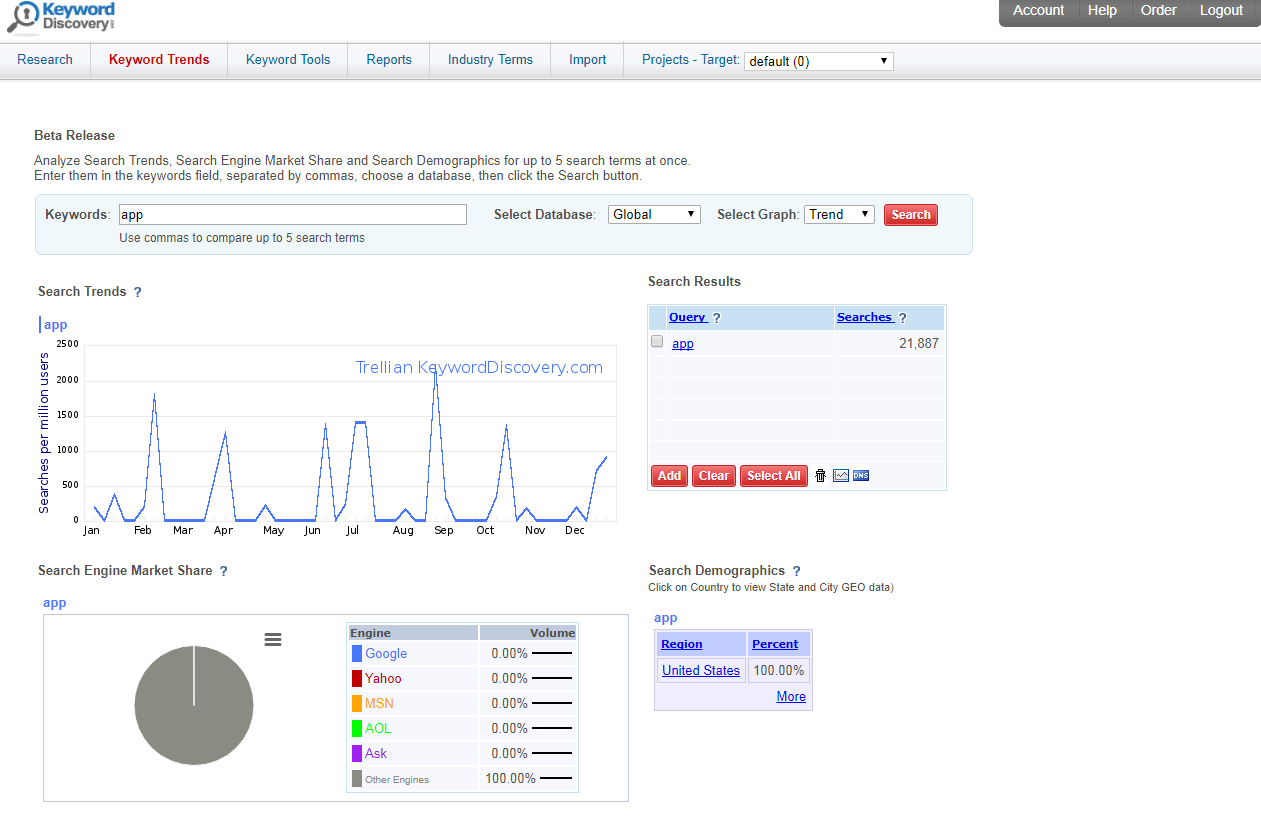Viewport: 1261px width, 831px height.
Task: Click help icon beside Search Engine Market Share
Action: pyautogui.click(x=224, y=571)
